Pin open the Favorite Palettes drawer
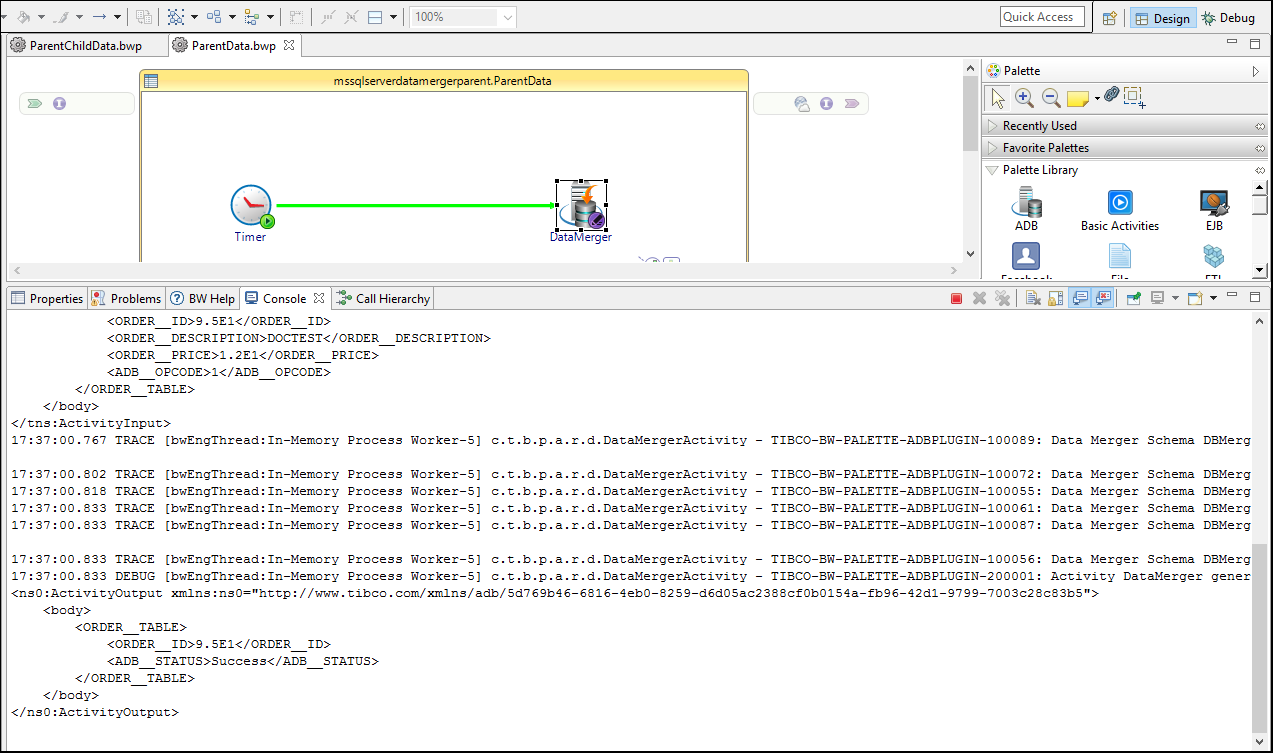 [x=1259, y=148]
